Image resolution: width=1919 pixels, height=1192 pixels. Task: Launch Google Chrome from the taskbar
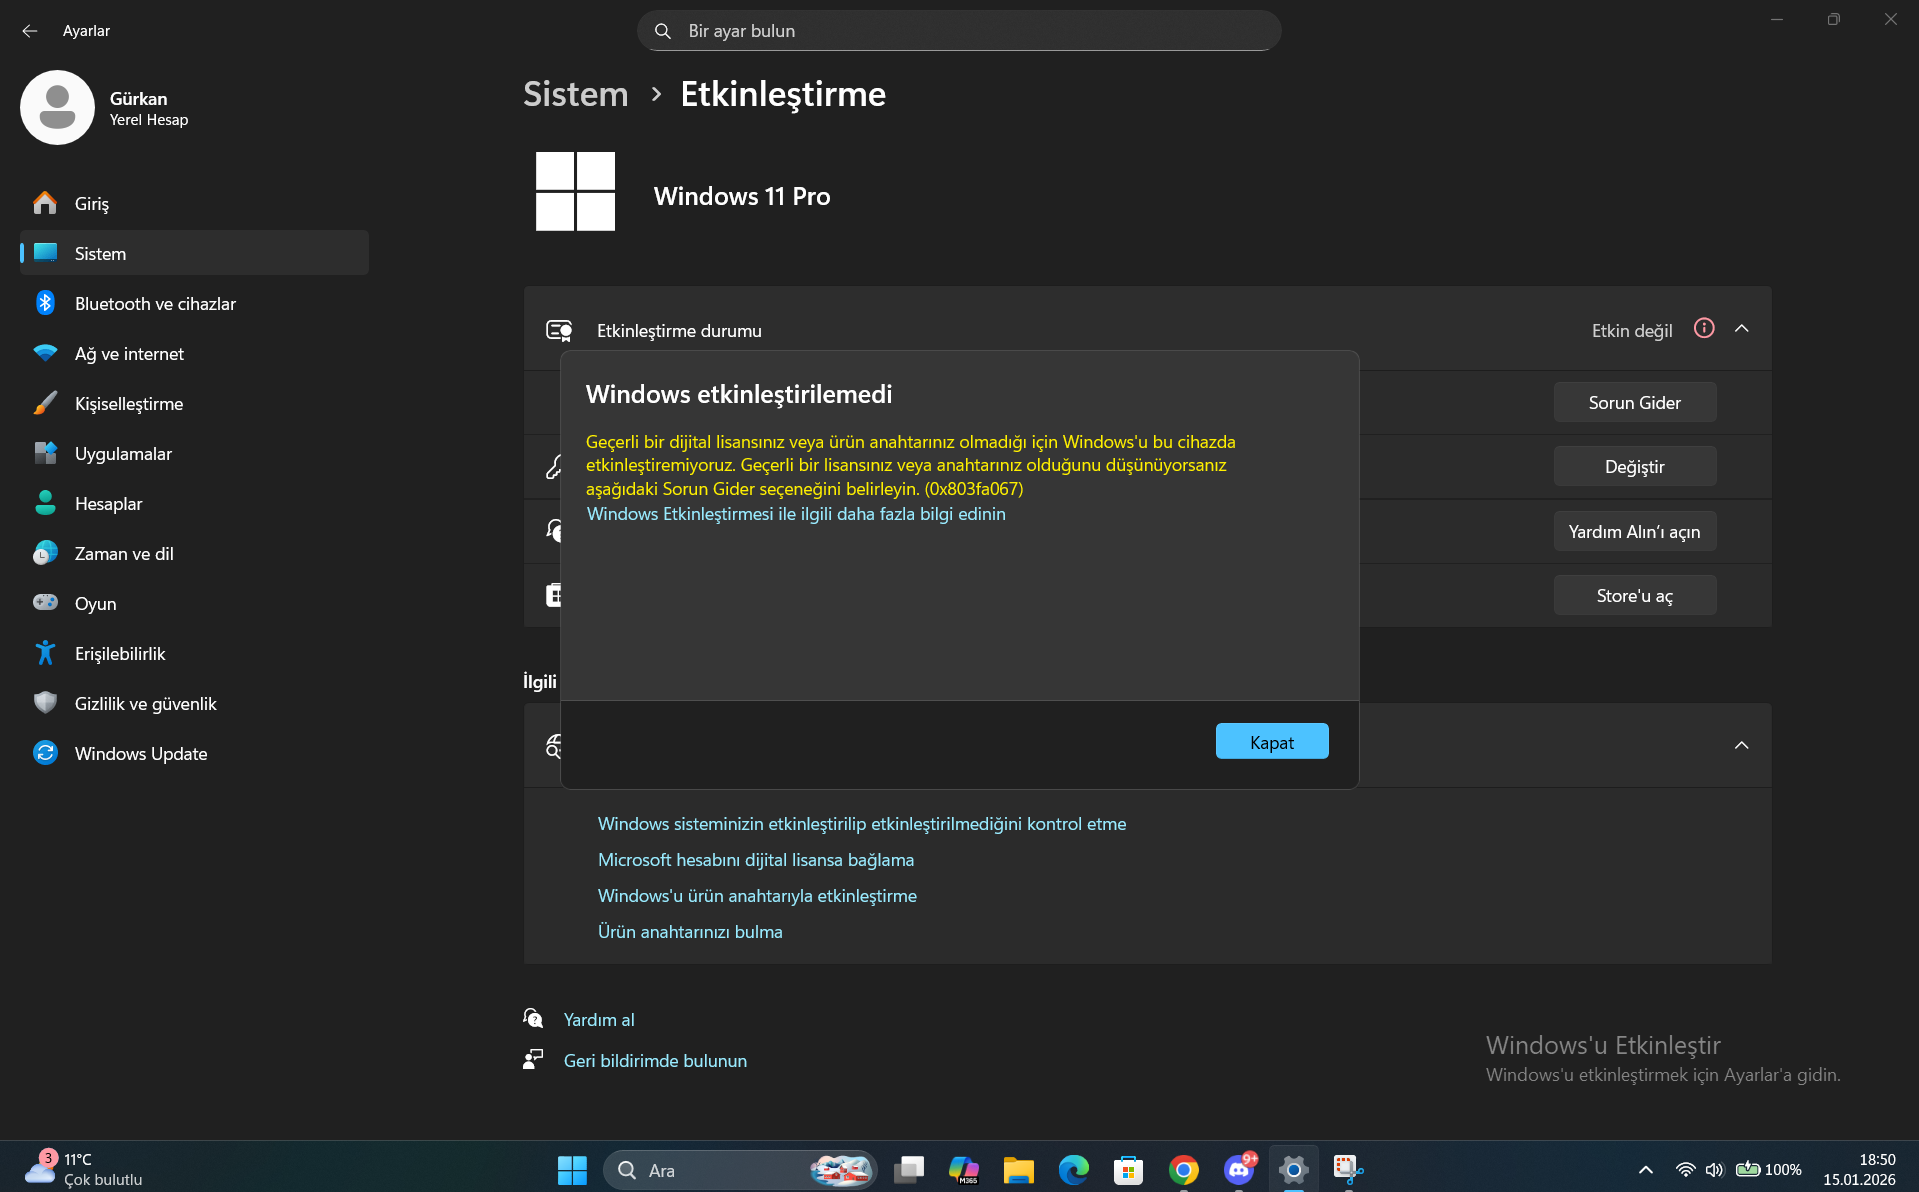pyautogui.click(x=1184, y=1170)
